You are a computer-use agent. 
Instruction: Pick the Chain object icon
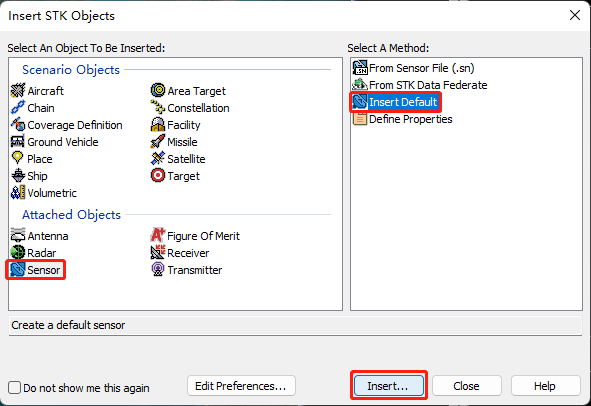(18, 108)
